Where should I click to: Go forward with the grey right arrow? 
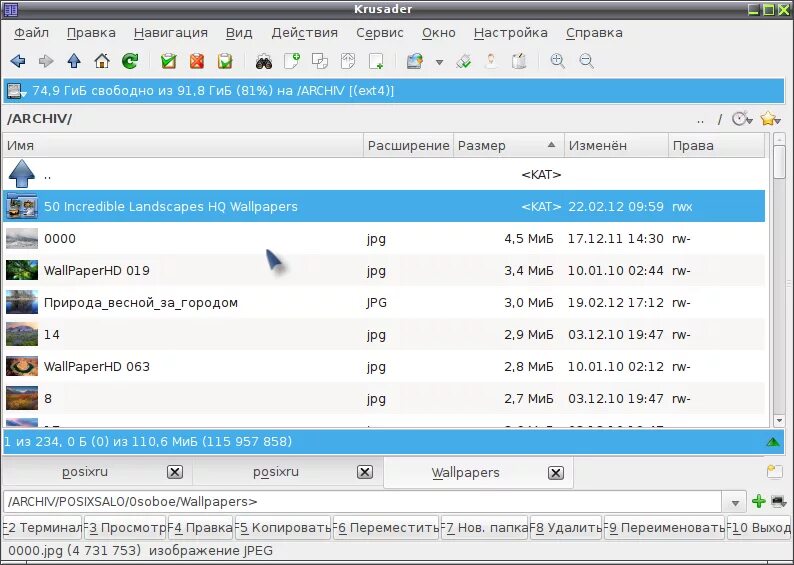tap(46, 61)
